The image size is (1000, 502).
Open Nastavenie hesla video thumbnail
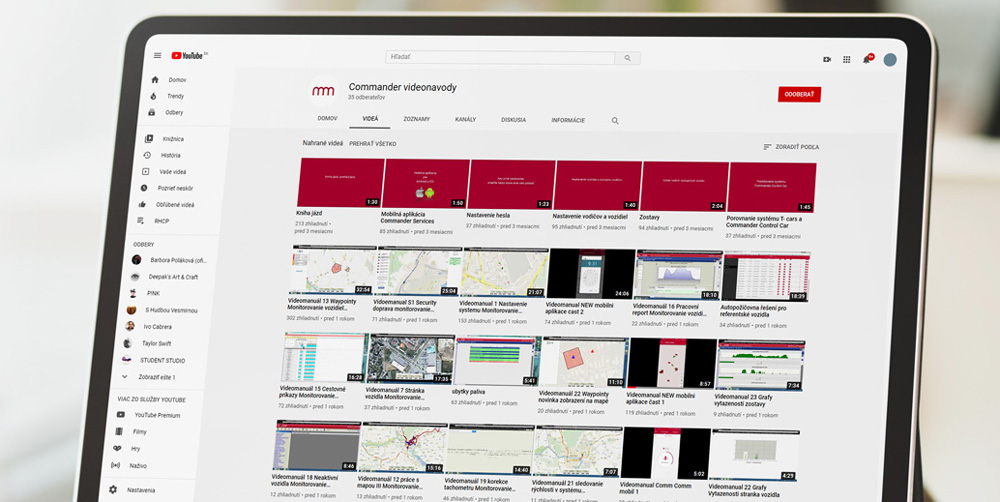point(511,185)
